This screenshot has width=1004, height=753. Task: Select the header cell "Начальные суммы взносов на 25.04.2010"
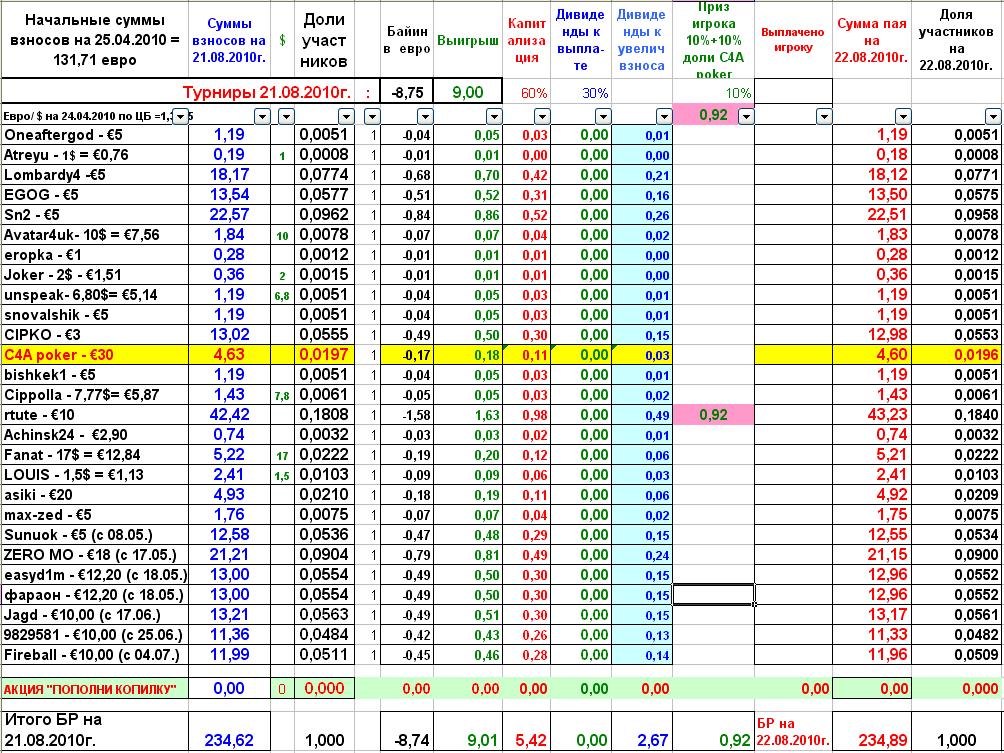tap(95, 40)
